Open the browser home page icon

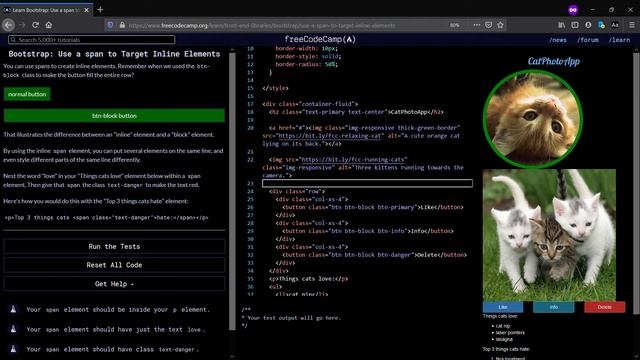(49, 25)
